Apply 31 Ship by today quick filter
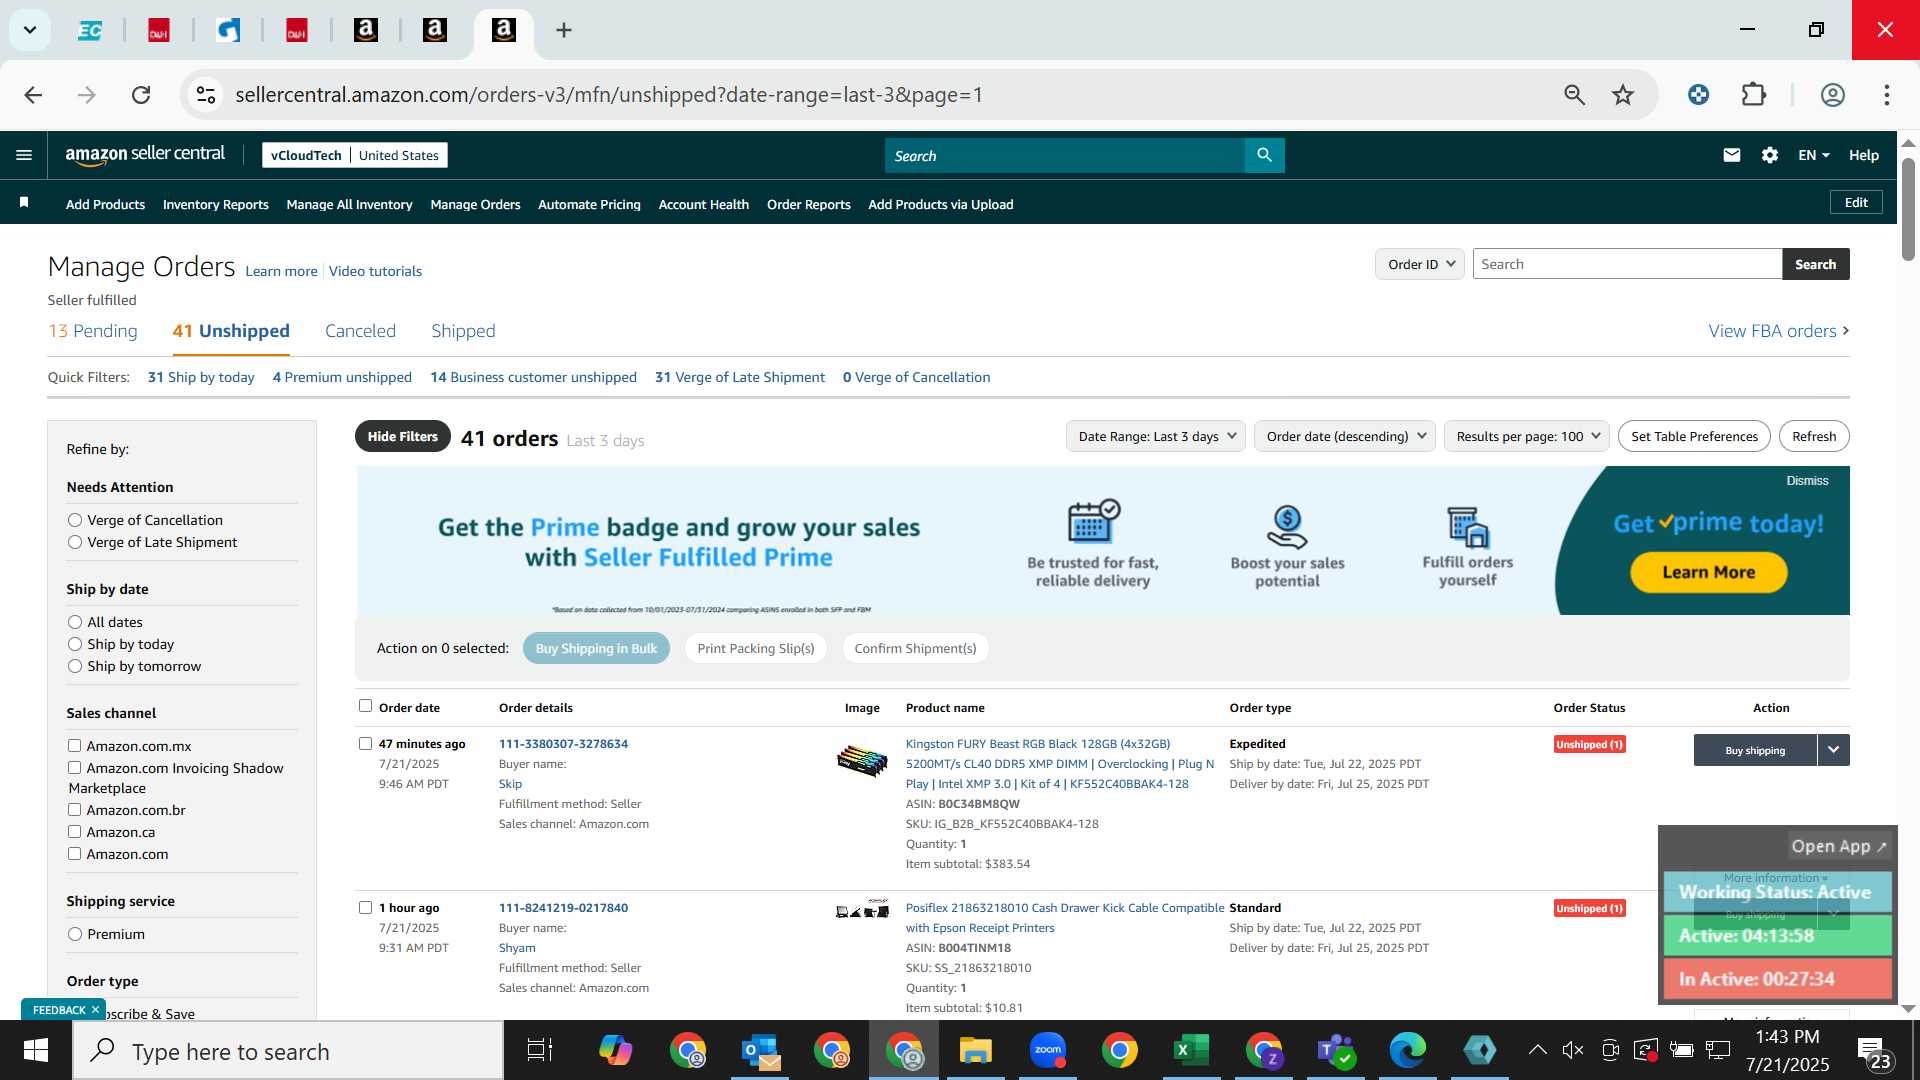This screenshot has height=1080, width=1920. [201, 377]
